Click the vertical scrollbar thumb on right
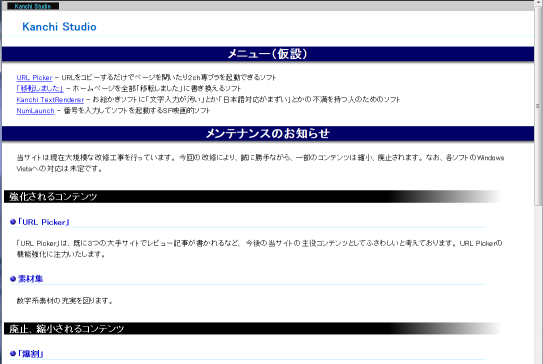The height and width of the screenshot is (364, 543). click(538, 106)
